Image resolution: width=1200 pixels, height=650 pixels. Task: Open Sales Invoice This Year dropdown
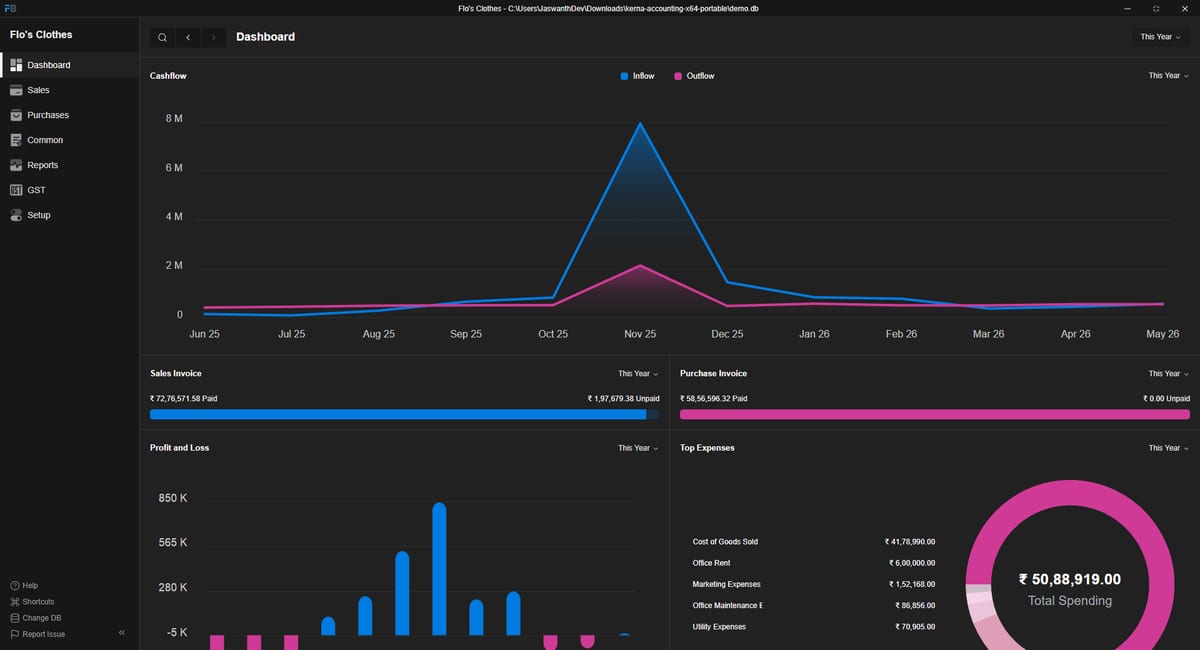pyautogui.click(x=638, y=374)
